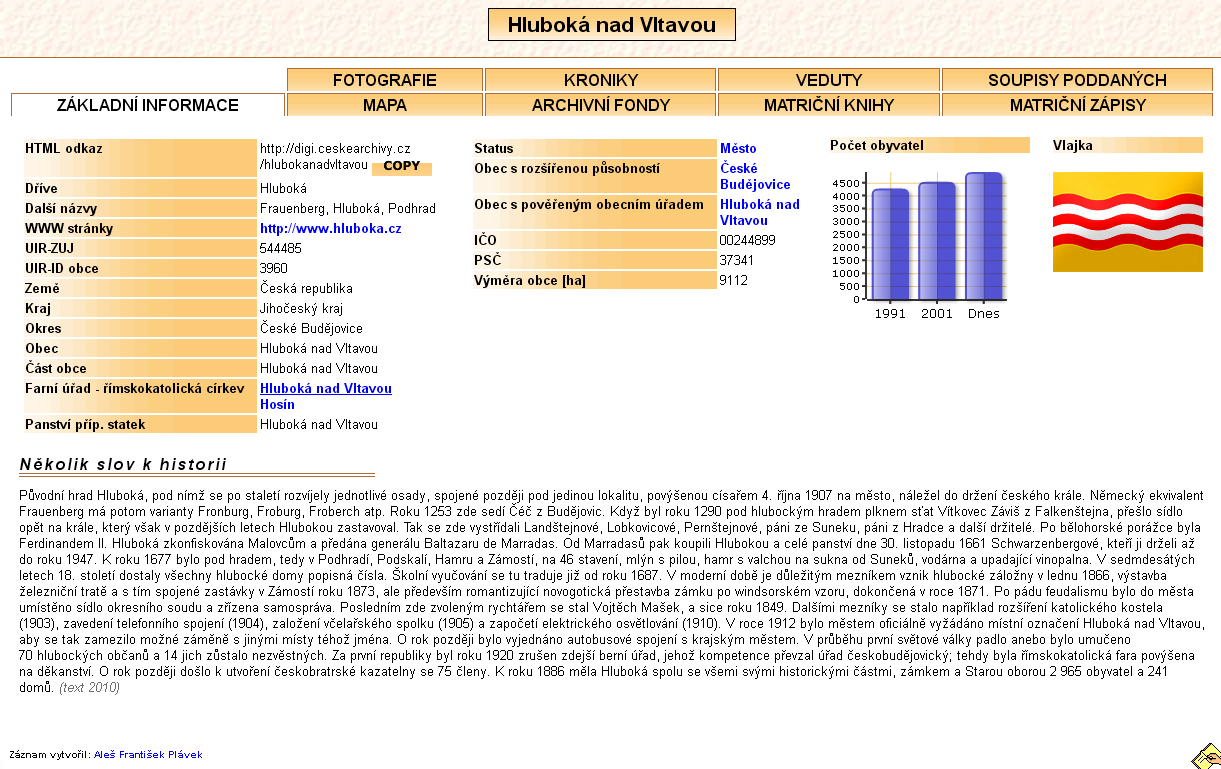Screen dimensions: 1221x769
Task: Open the http://www.hluboka.cz website link
Action: click(x=331, y=229)
